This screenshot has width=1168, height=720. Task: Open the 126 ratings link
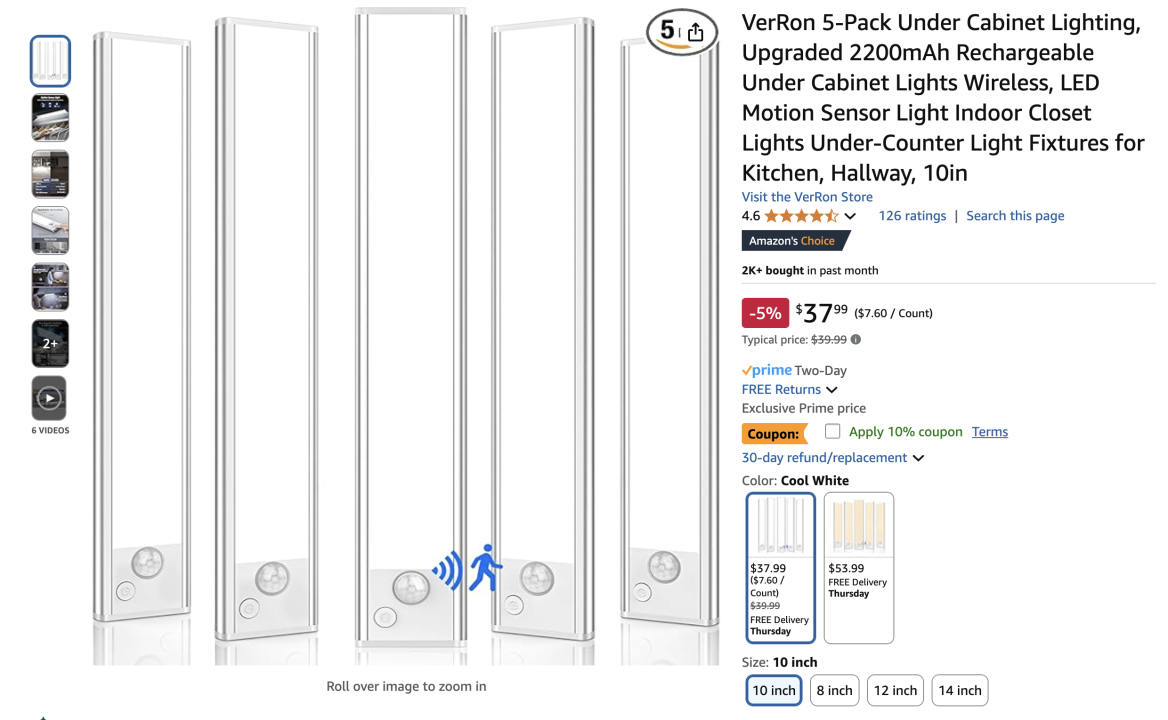(x=912, y=216)
